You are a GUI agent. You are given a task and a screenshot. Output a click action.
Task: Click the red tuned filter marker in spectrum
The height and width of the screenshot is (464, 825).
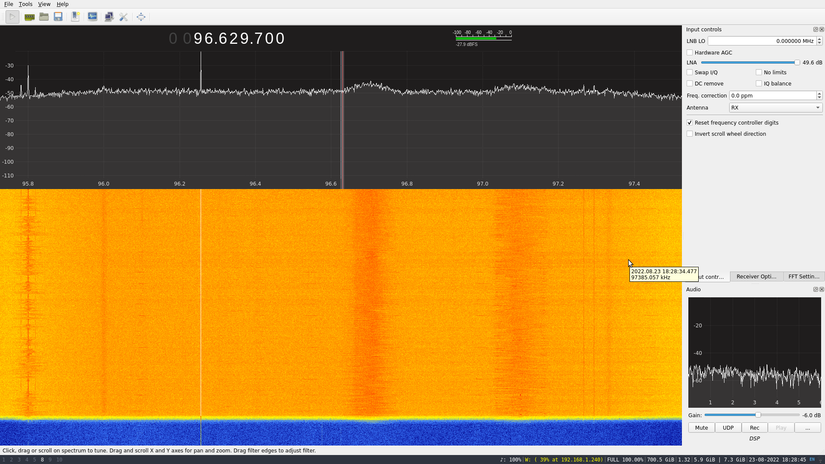point(342,120)
